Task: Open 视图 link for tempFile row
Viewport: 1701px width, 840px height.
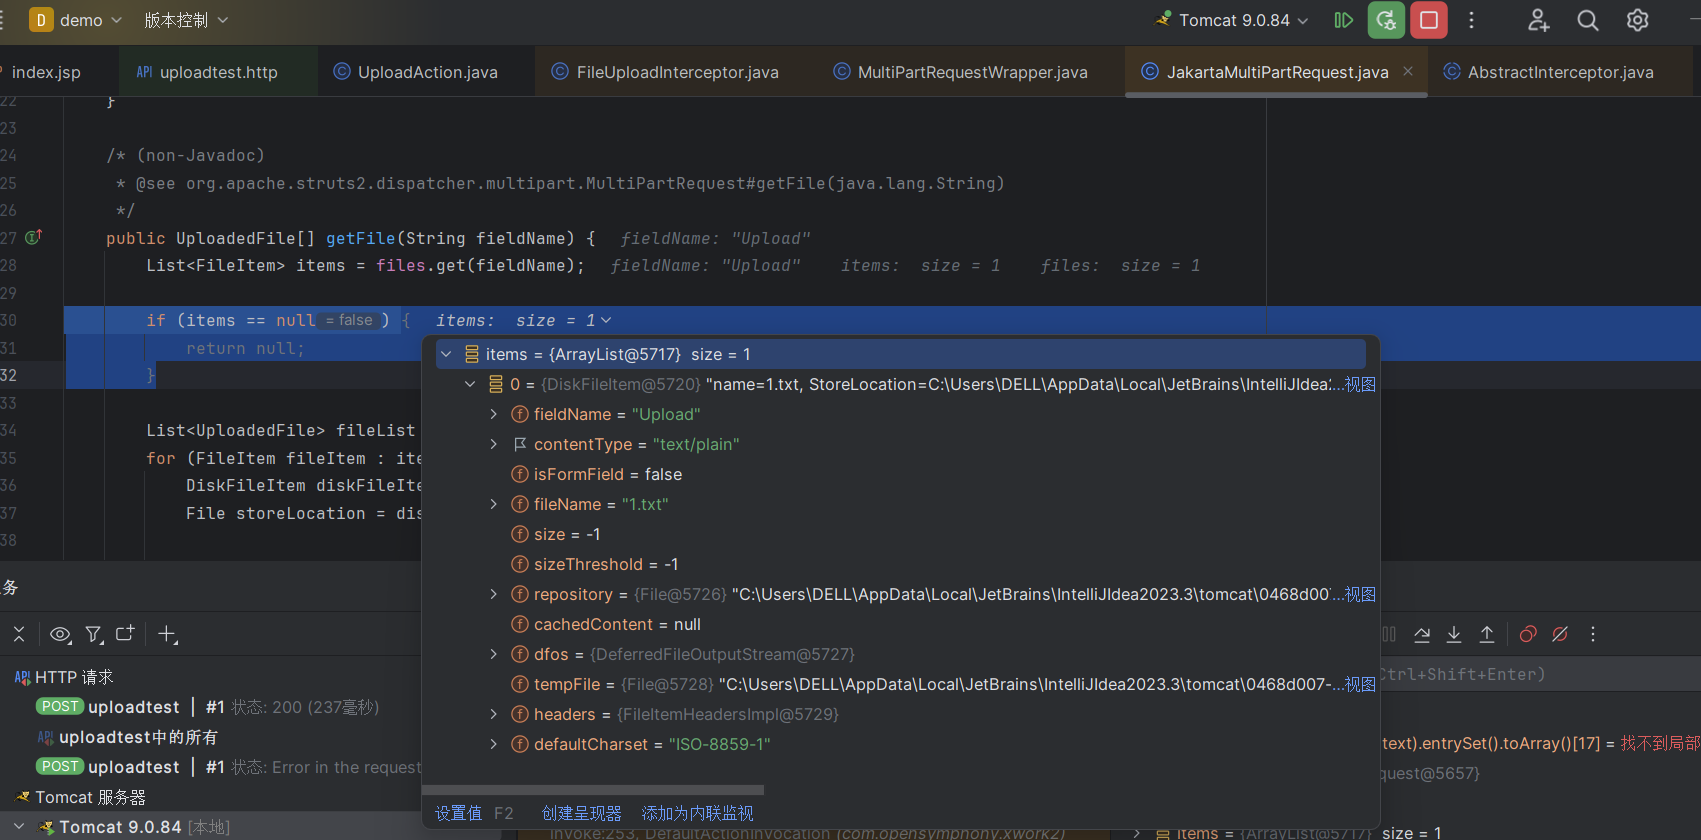Action: coord(1360,684)
